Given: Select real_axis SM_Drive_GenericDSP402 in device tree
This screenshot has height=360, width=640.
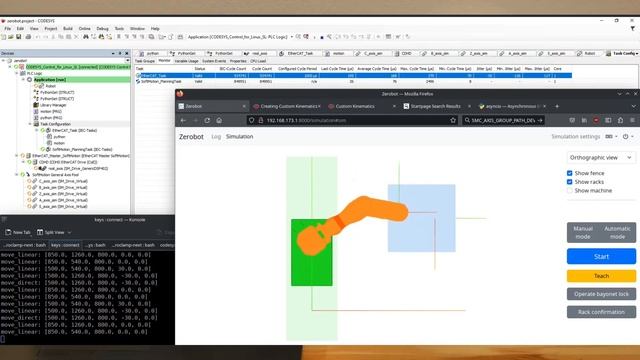Looking at the screenshot, I should [78, 168].
